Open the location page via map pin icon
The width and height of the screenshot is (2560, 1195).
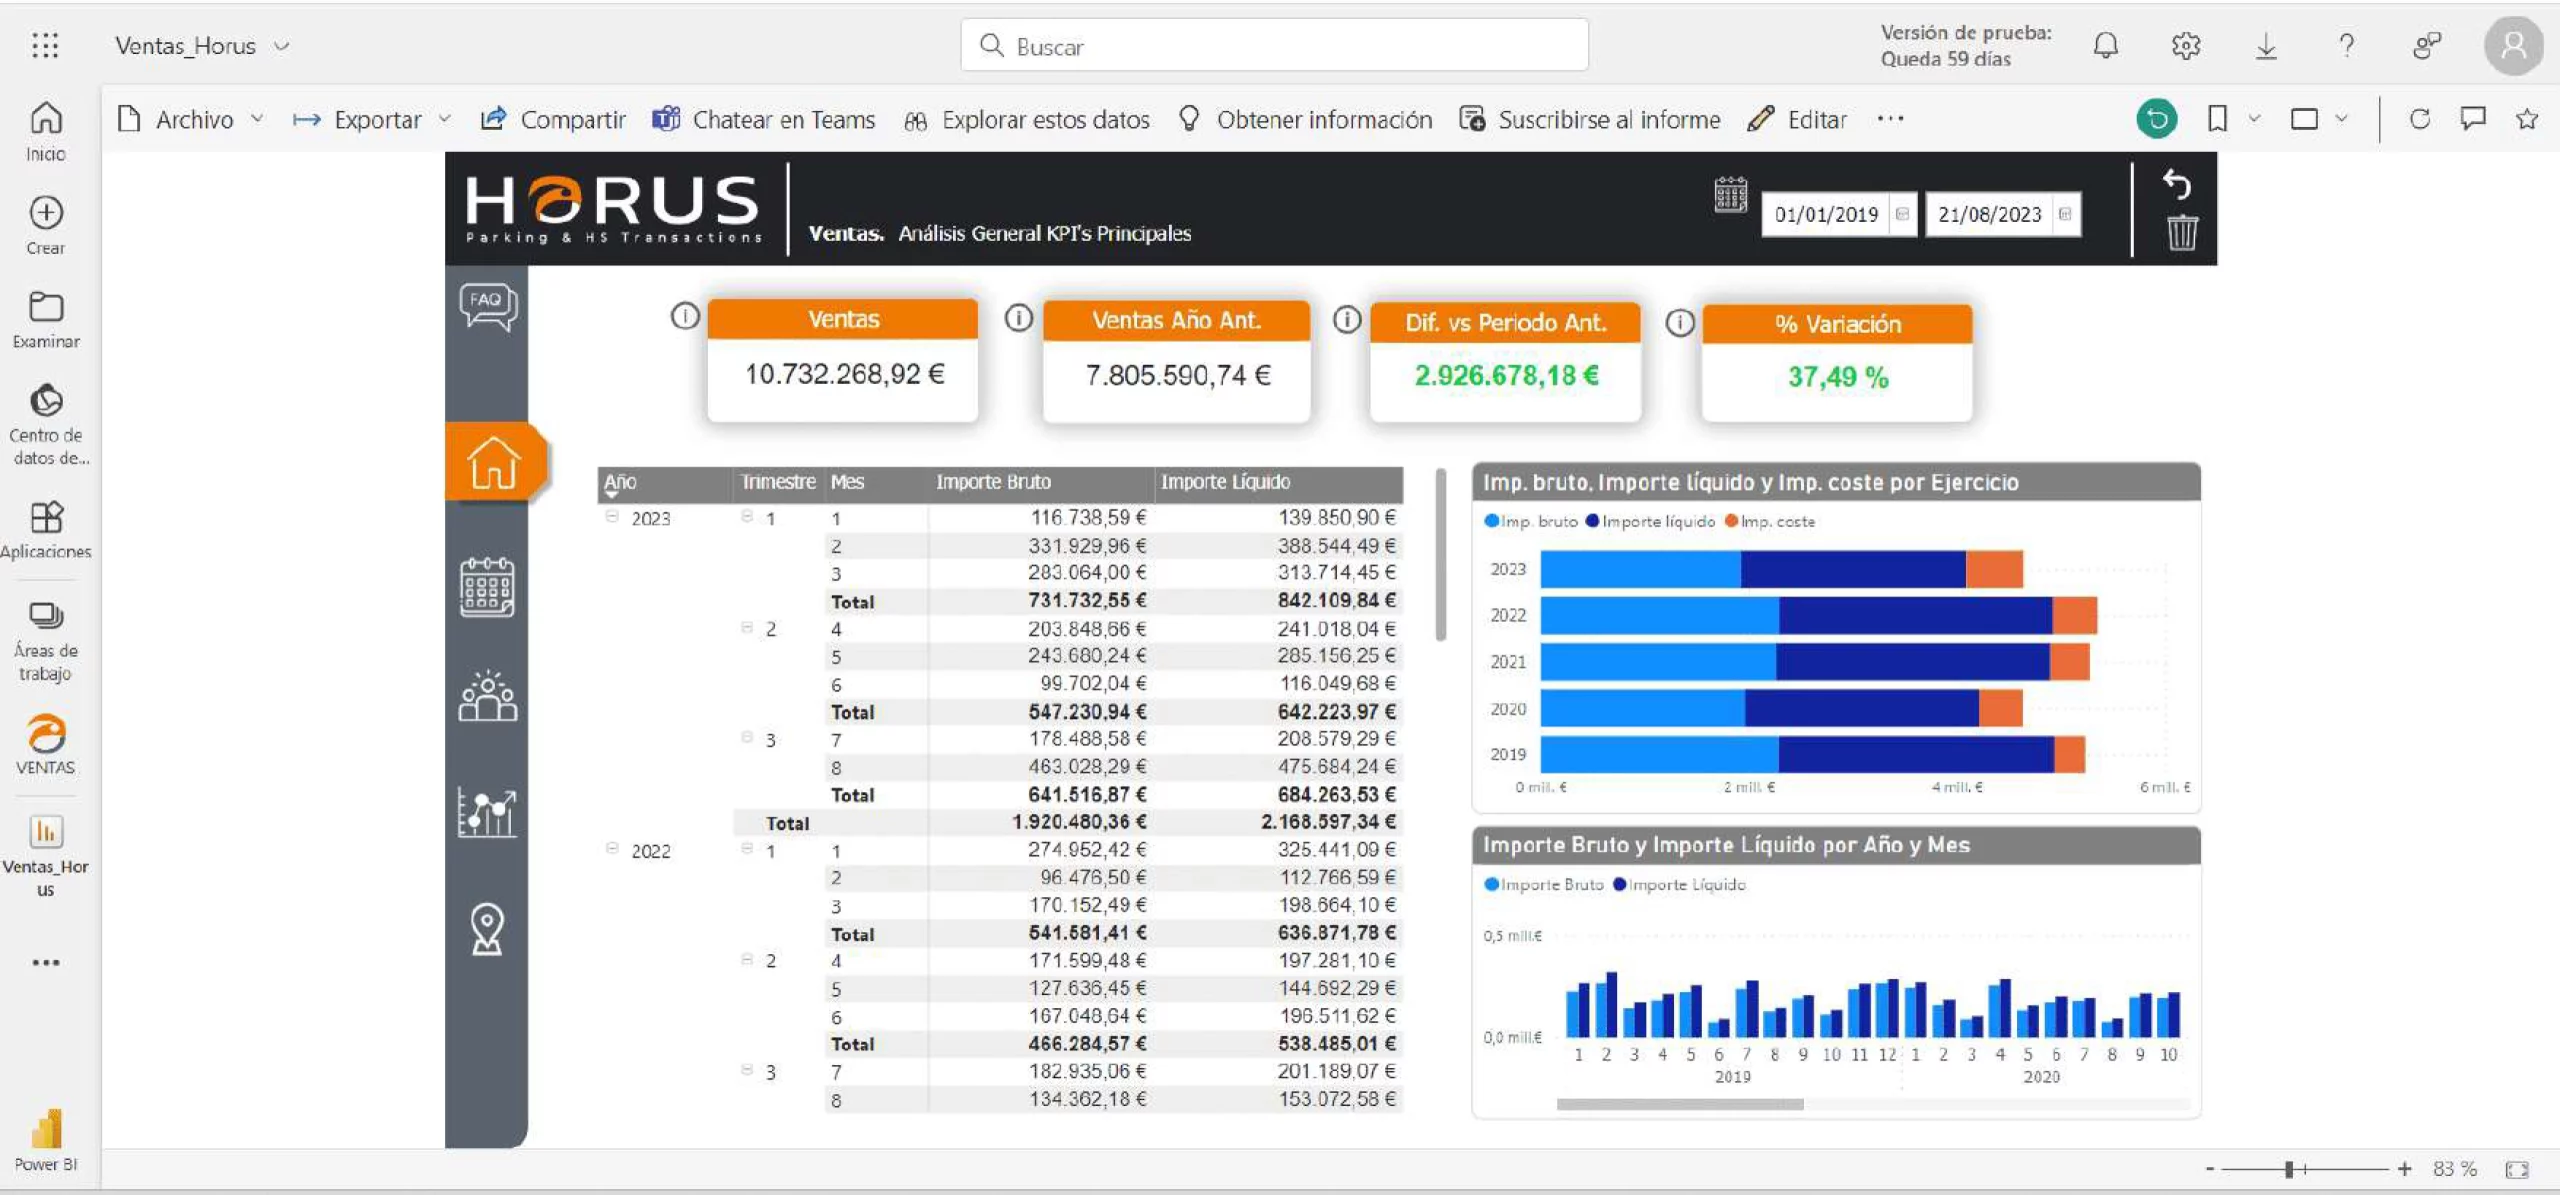[x=487, y=927]
